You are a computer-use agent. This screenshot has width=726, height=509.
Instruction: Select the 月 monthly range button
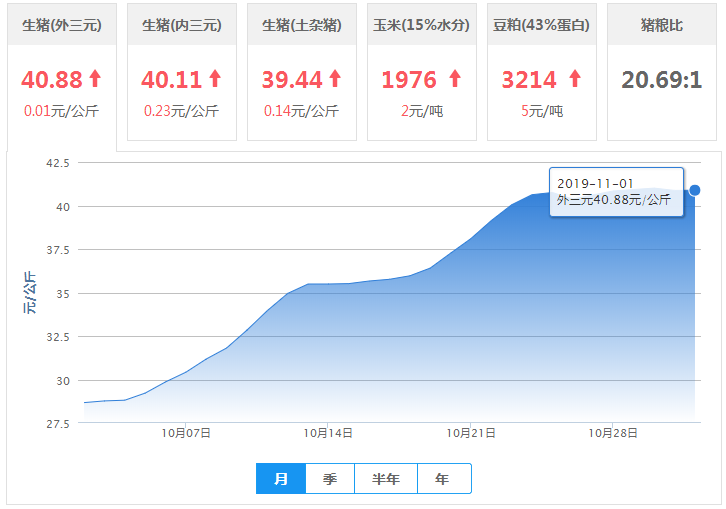281,479
